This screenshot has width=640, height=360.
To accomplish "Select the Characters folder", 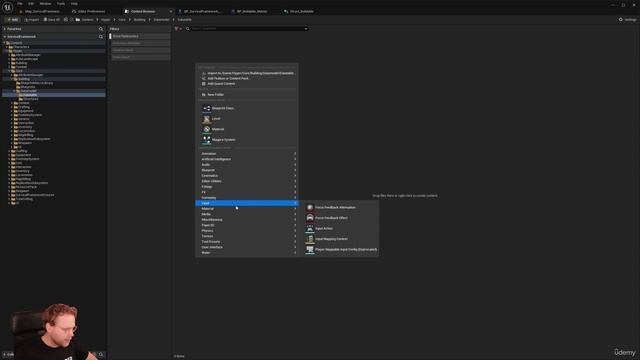I will point(22,47).
